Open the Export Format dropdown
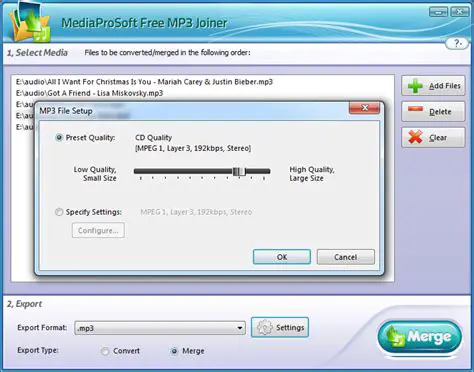Screen dimensions: 474x372 pyautogui.click(x=160, y=328)
